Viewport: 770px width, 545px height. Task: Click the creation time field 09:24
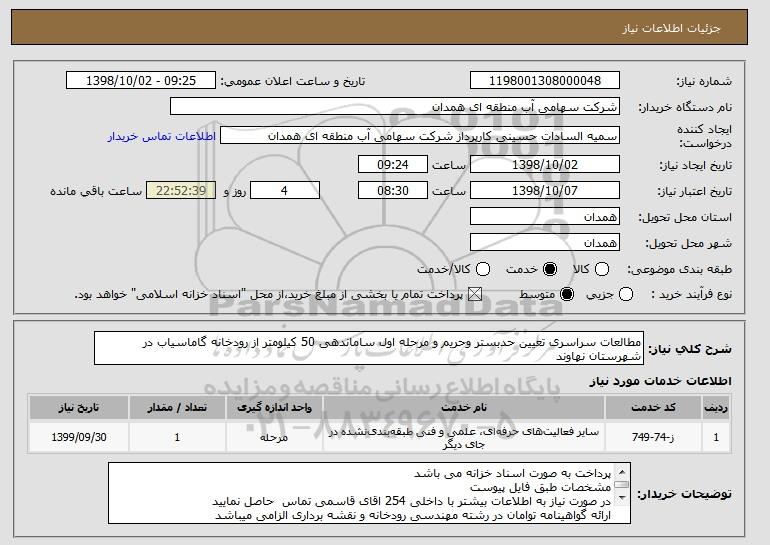(x=393, y=164)
